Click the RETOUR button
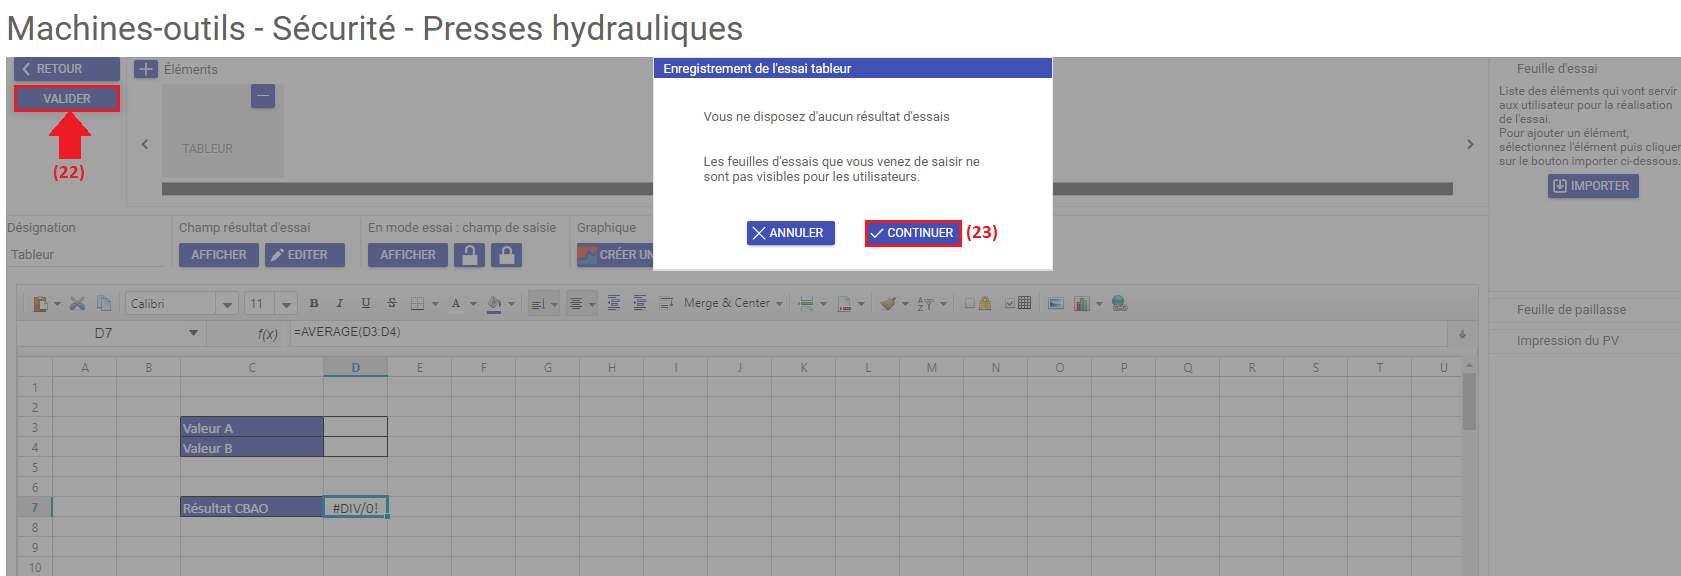 67,69
